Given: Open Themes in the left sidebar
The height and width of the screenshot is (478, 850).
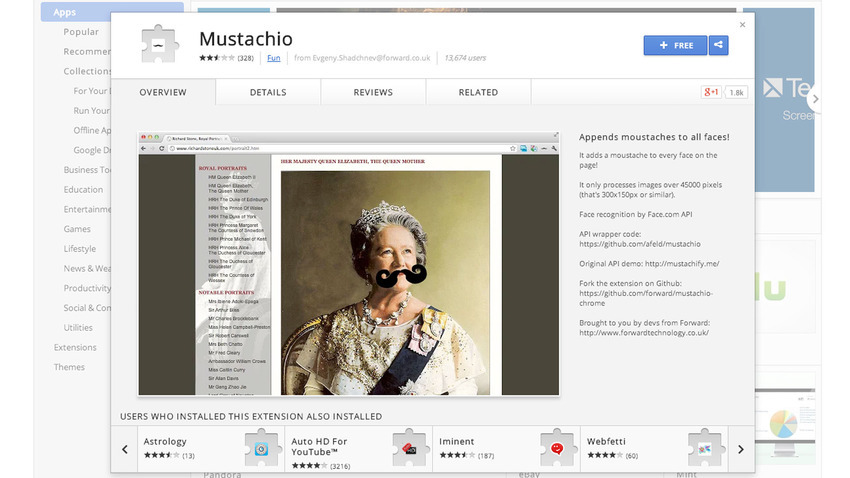Looking at the screenshot, I should pos(69,367).
